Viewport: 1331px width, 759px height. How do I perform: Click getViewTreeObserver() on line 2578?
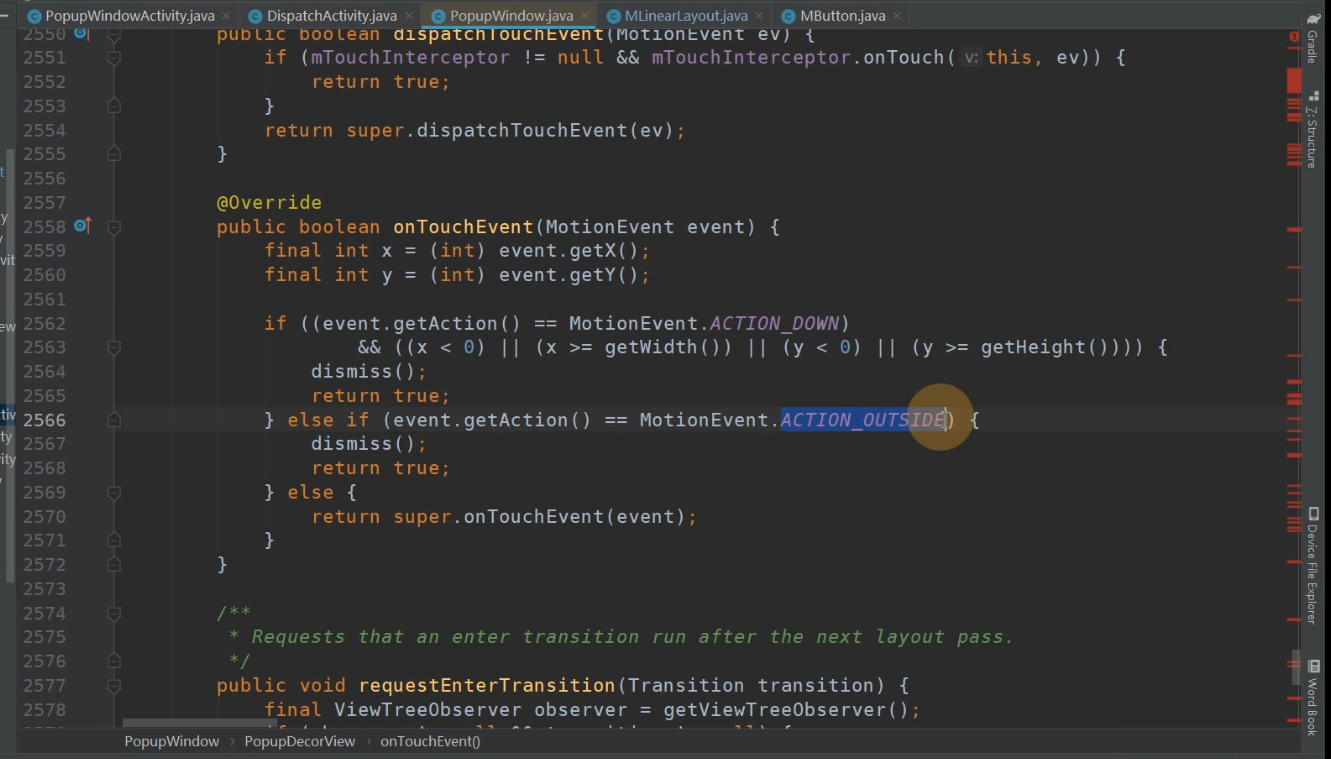pyautogui.click(x=786, y=710)
